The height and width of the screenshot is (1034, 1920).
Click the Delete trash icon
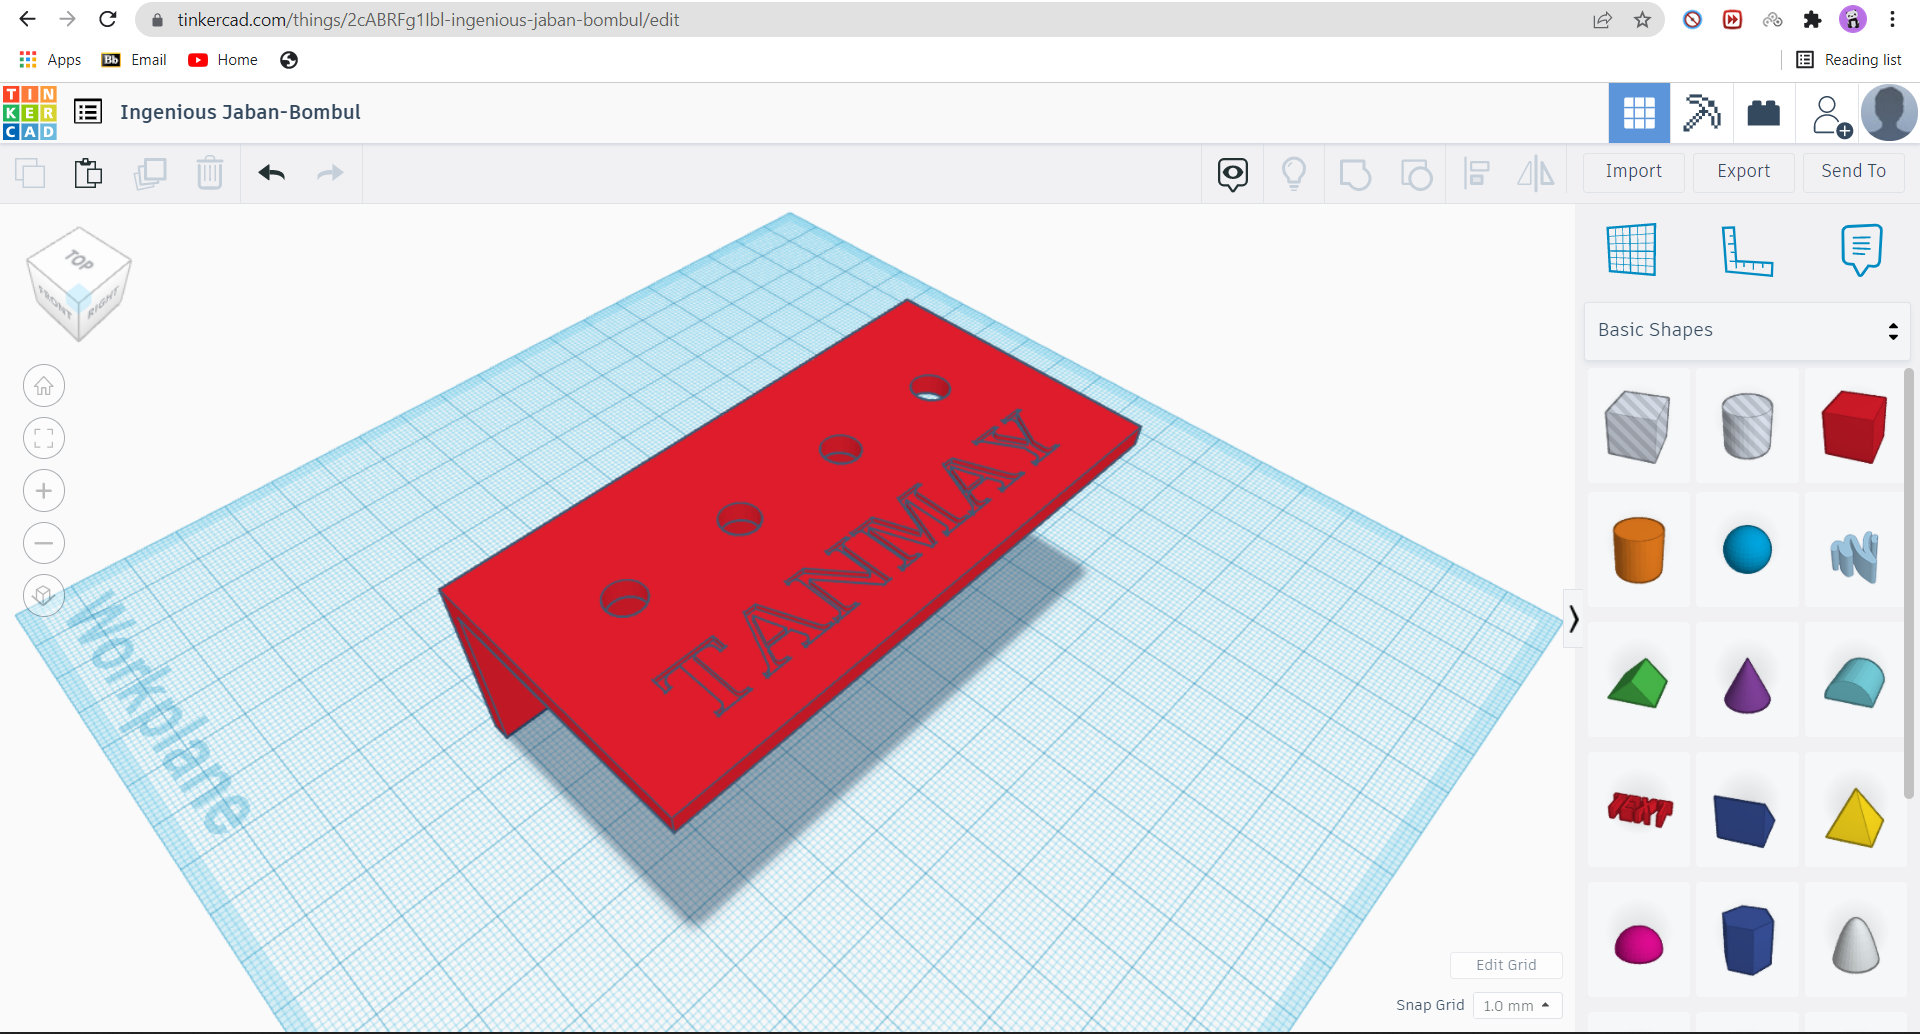(x=210, y=173)
